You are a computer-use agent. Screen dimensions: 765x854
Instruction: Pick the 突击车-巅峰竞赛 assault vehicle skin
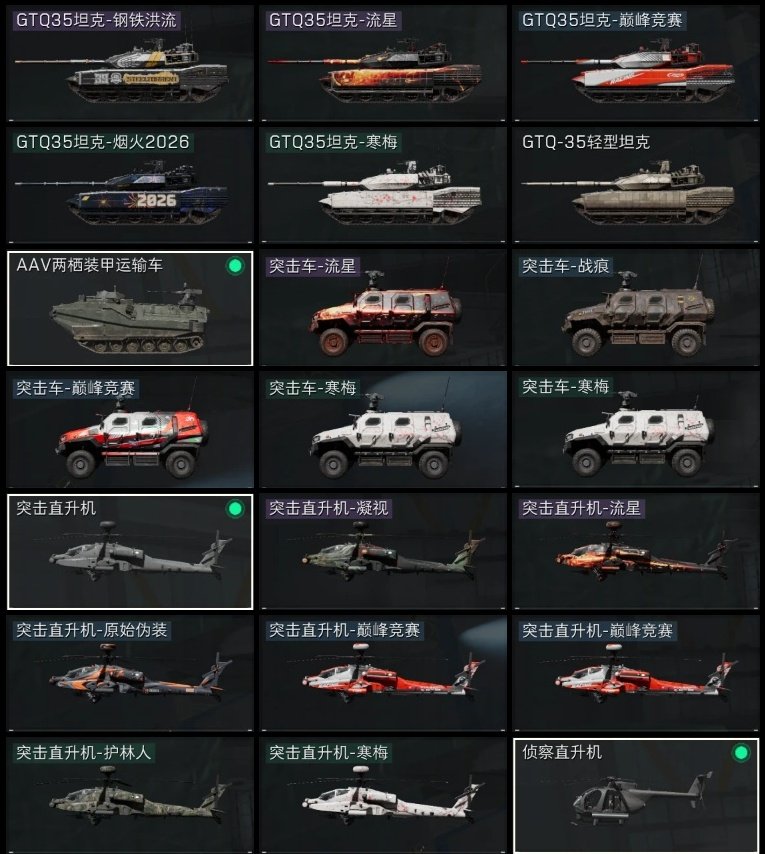click(130, 430)
